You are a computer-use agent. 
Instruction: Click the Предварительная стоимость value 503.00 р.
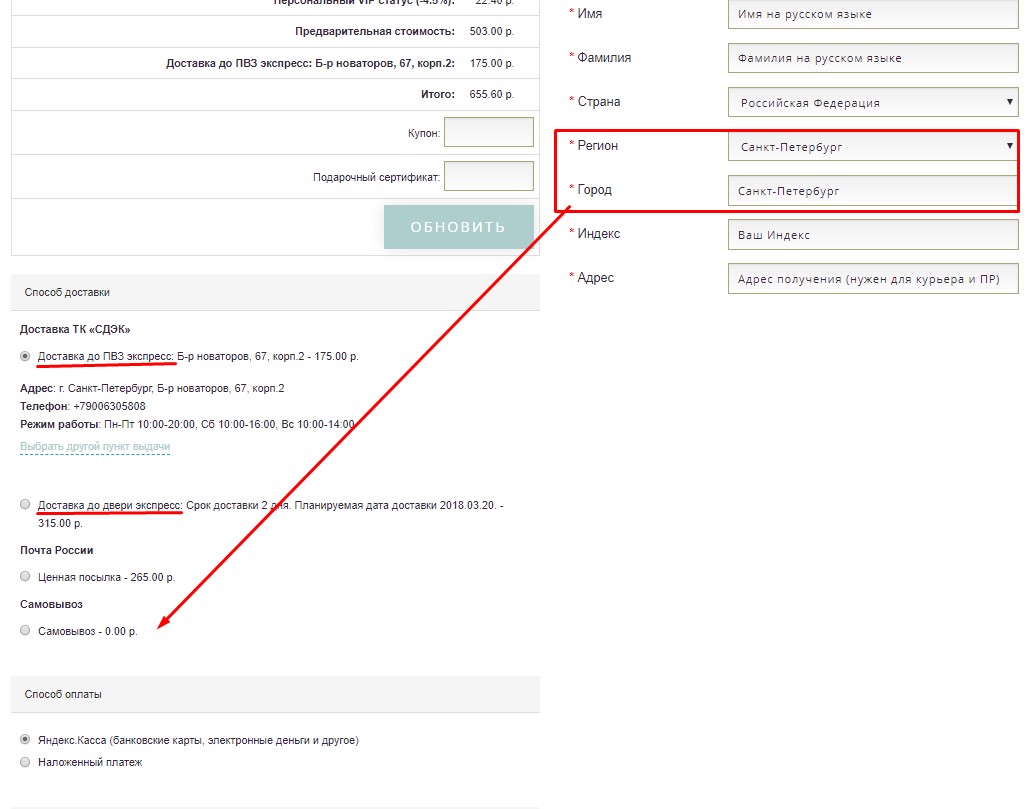(491, 31)
